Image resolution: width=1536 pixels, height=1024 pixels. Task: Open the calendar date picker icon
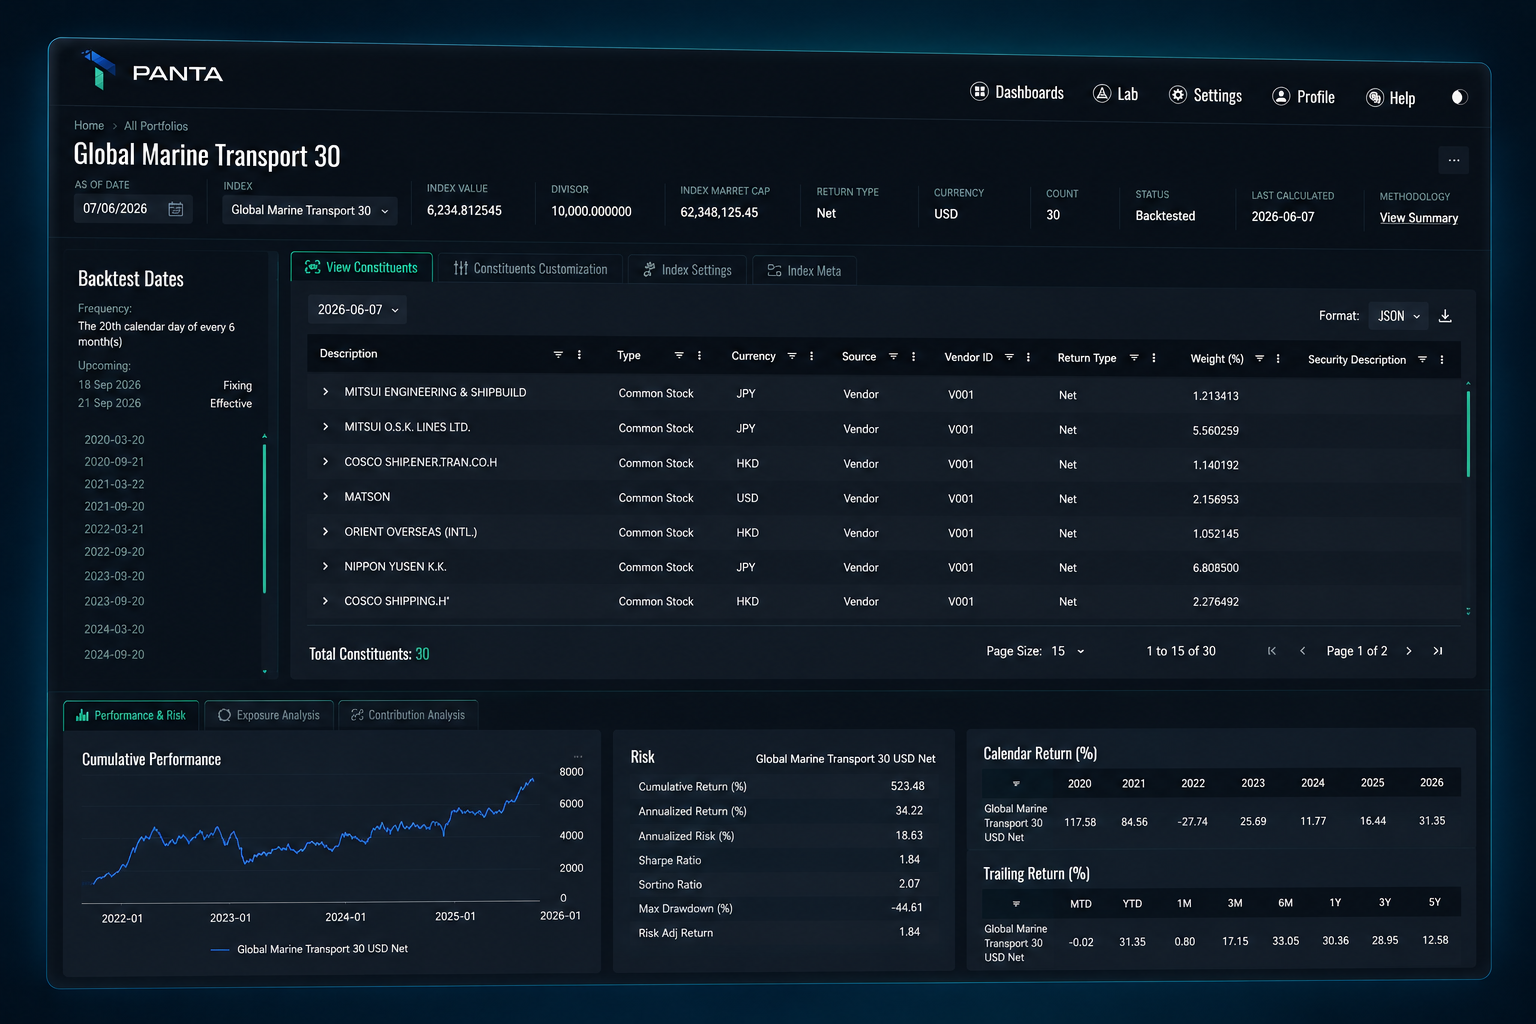176,209
